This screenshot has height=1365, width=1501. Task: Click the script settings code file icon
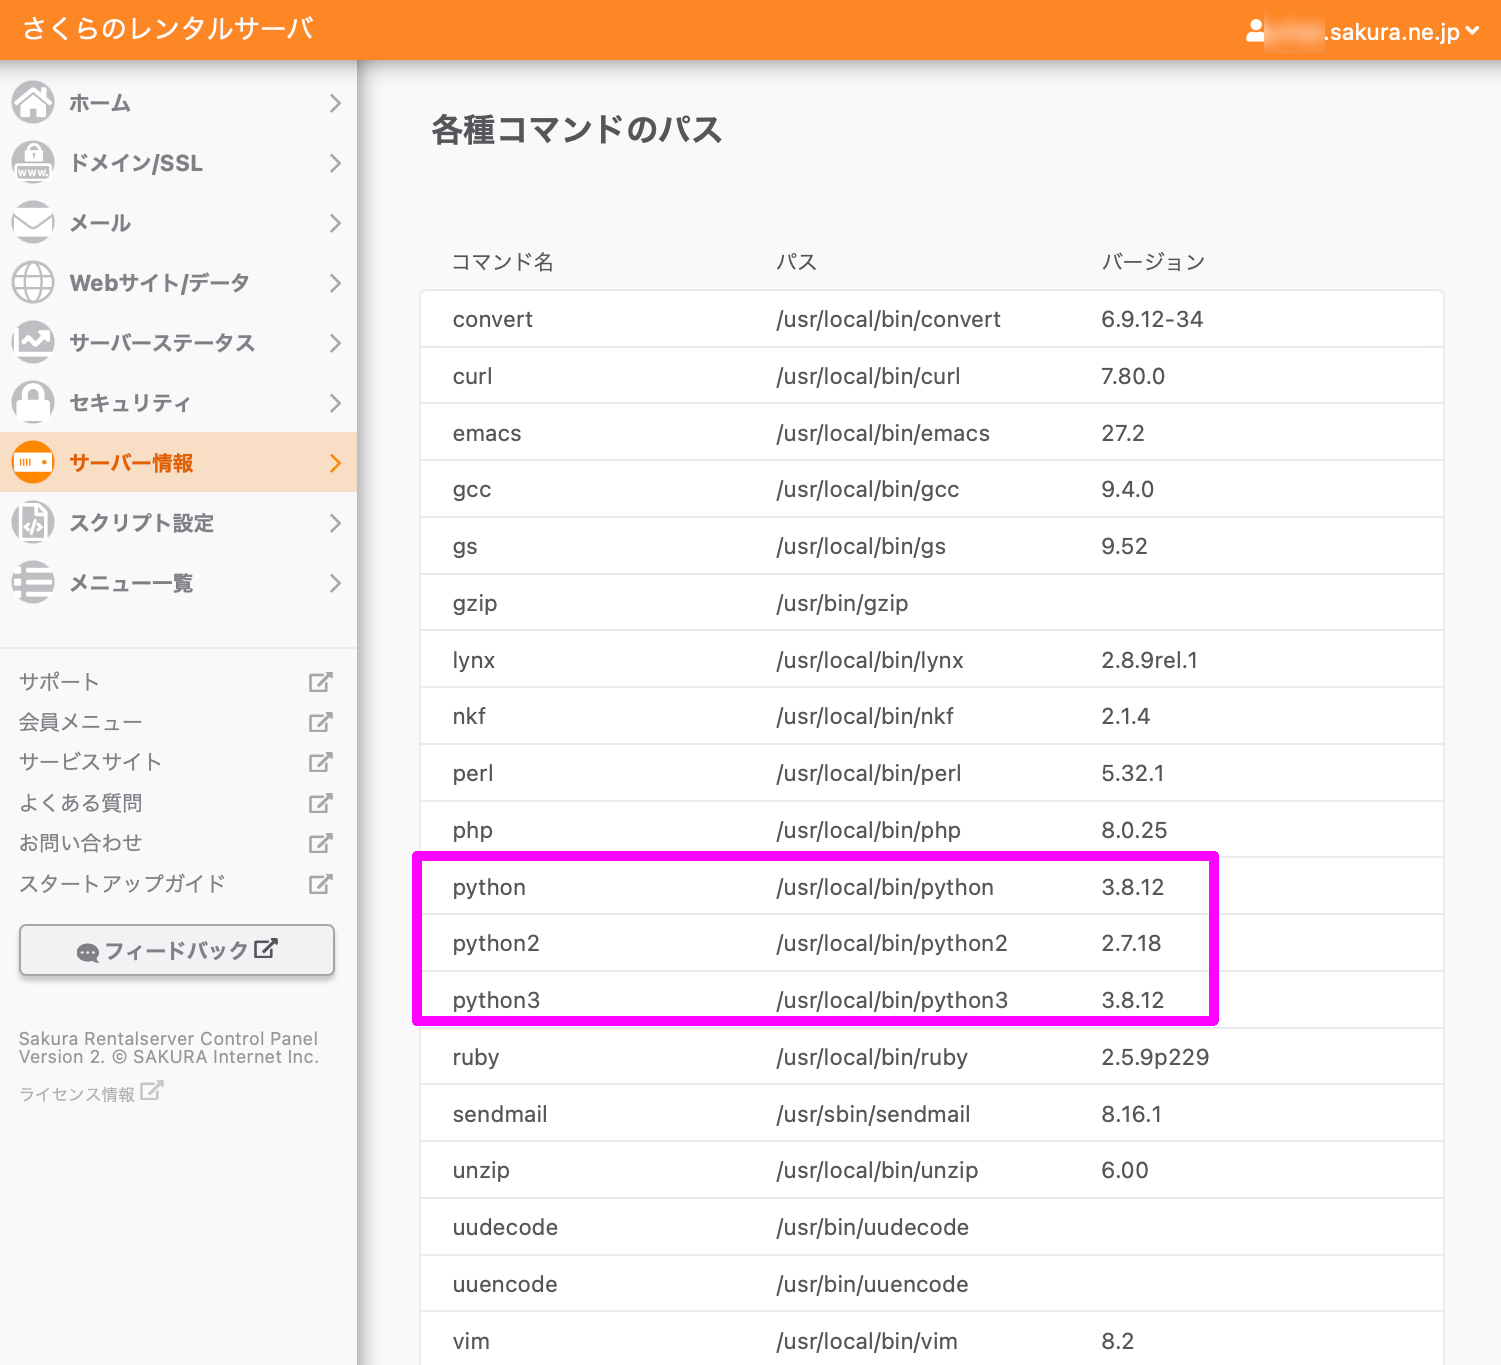(33, 522)
